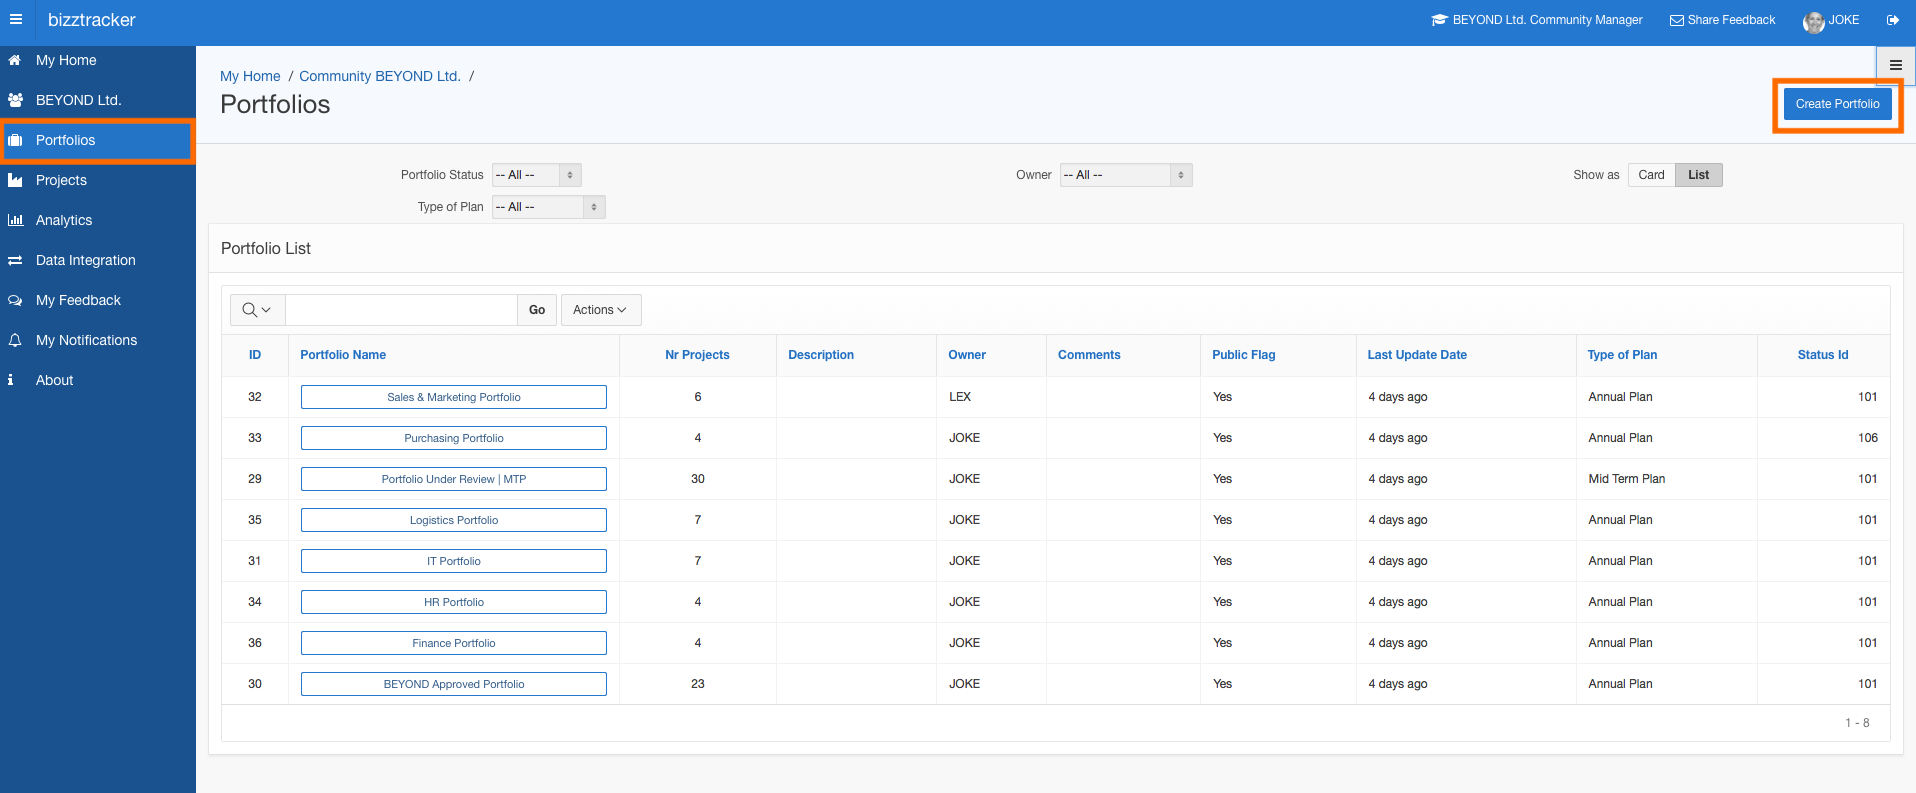Sort by Description column header
Image resolution: width=1916 pixels, height=793 pixels.
click(x=821, y=355)
